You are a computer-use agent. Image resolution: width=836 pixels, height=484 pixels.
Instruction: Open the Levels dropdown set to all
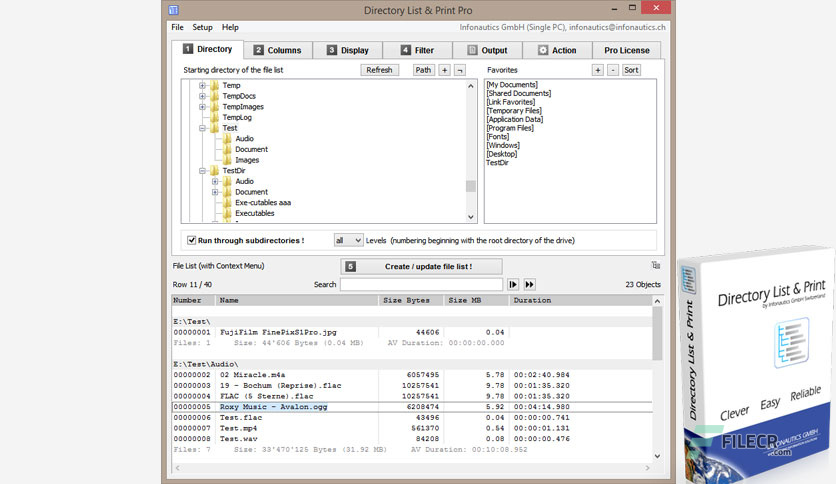tap(348, 240)
